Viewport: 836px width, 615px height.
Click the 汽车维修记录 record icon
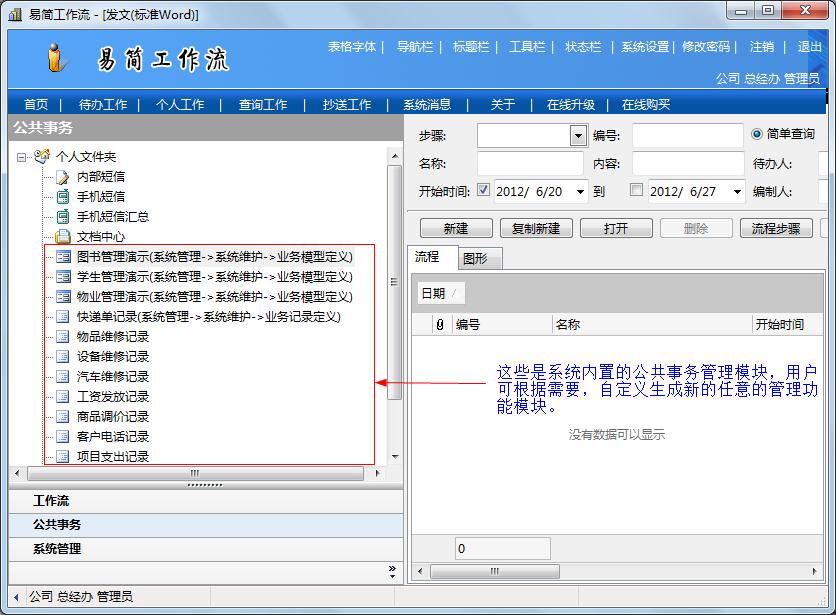point(62,377)
